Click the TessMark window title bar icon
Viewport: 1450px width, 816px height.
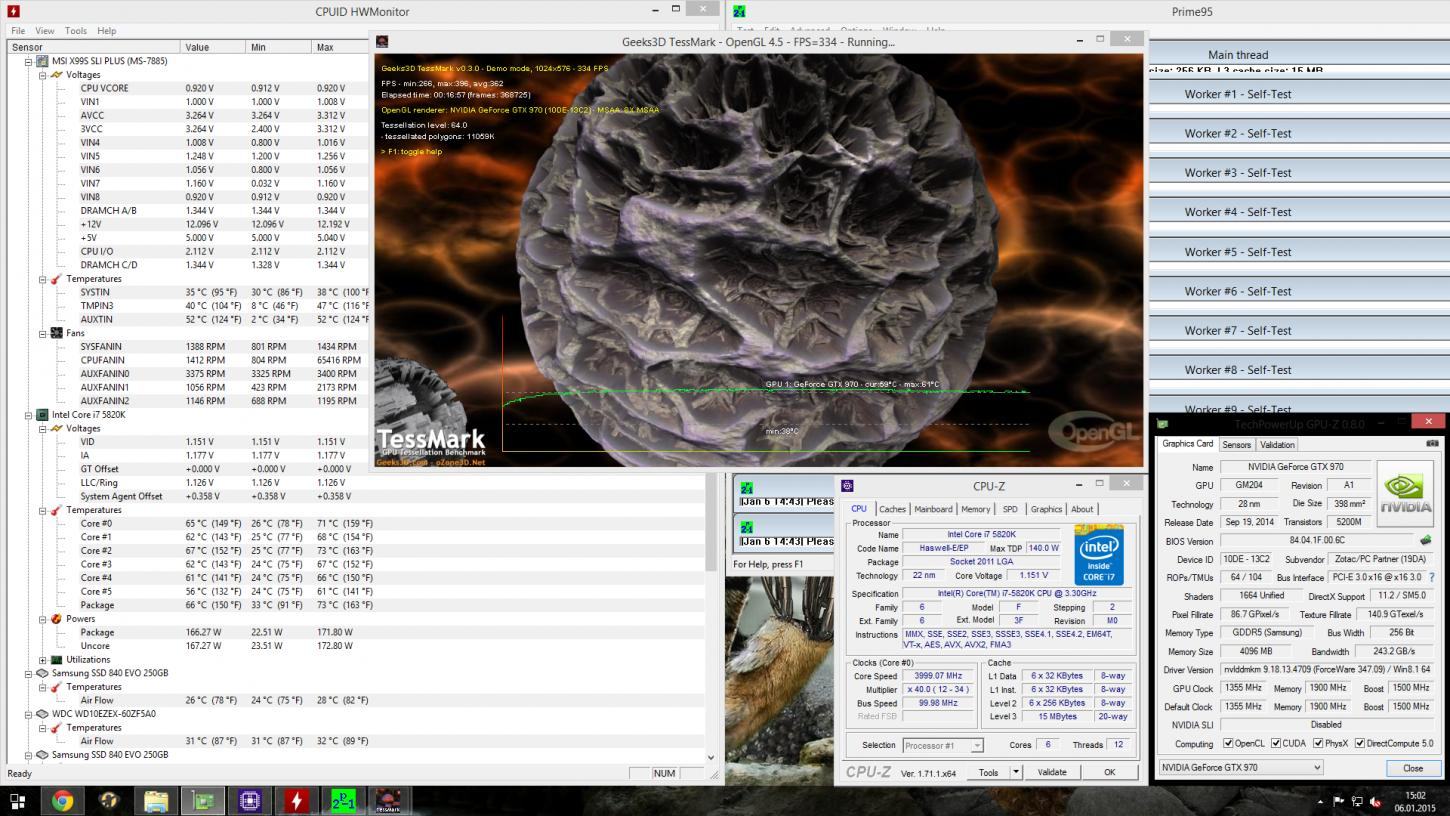point(382,41)
